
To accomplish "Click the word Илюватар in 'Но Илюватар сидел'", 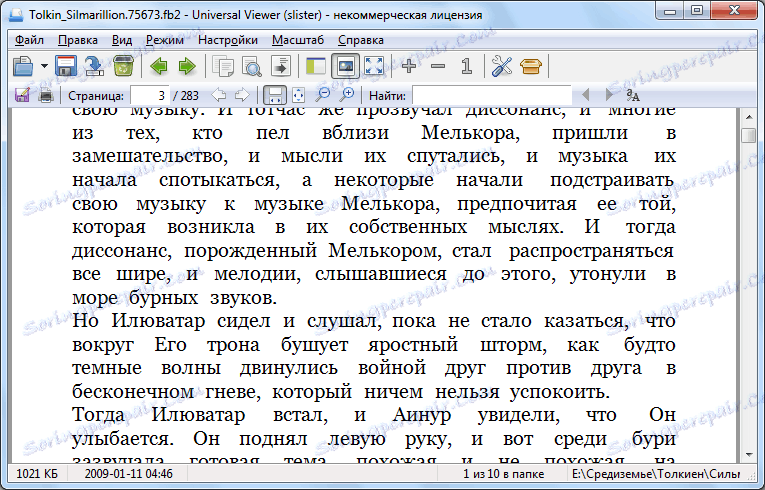I will click(158, 321).
